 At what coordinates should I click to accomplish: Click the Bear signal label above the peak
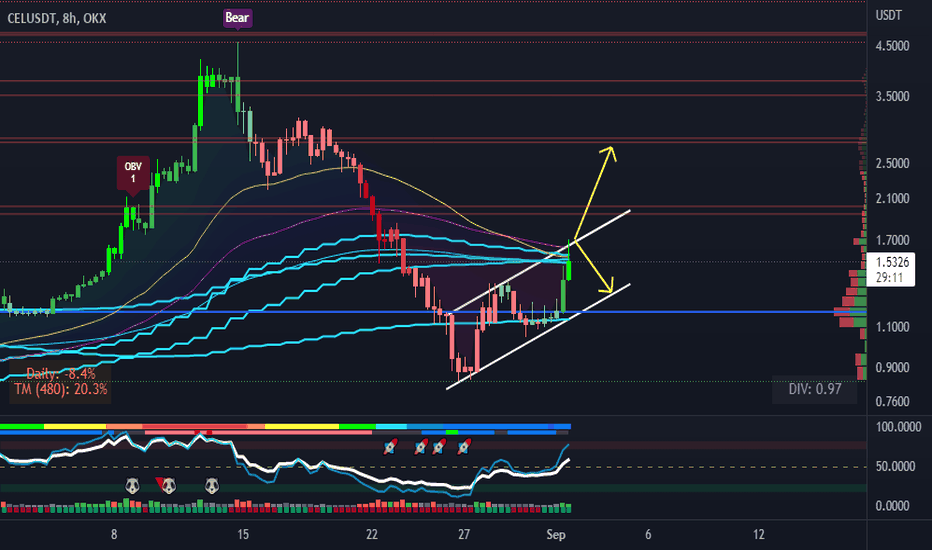(x=237, y=18)
